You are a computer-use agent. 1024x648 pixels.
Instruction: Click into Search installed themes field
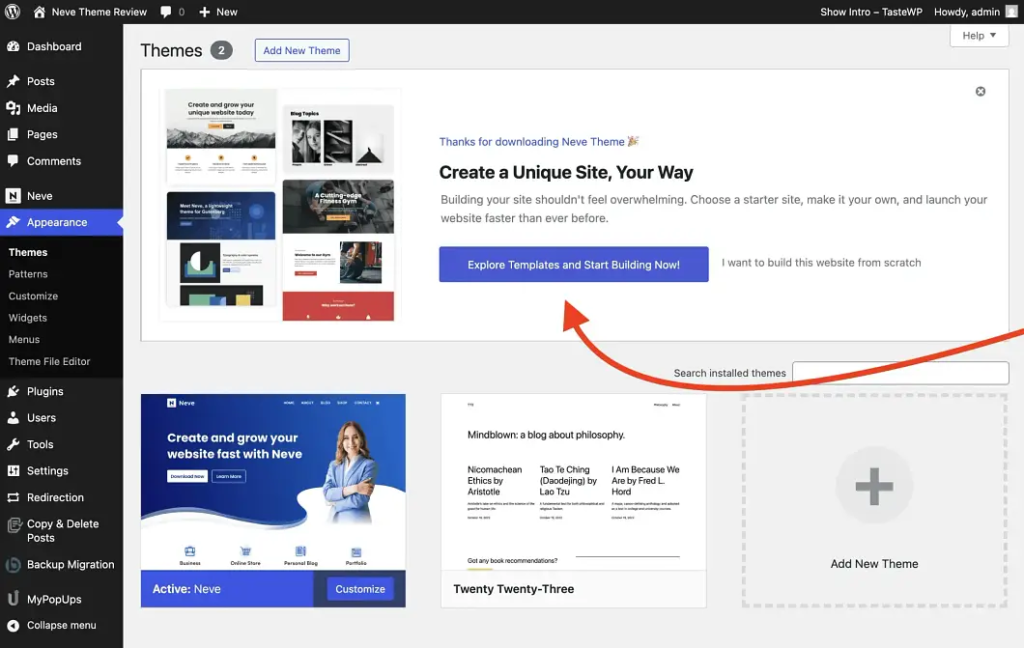900,373
